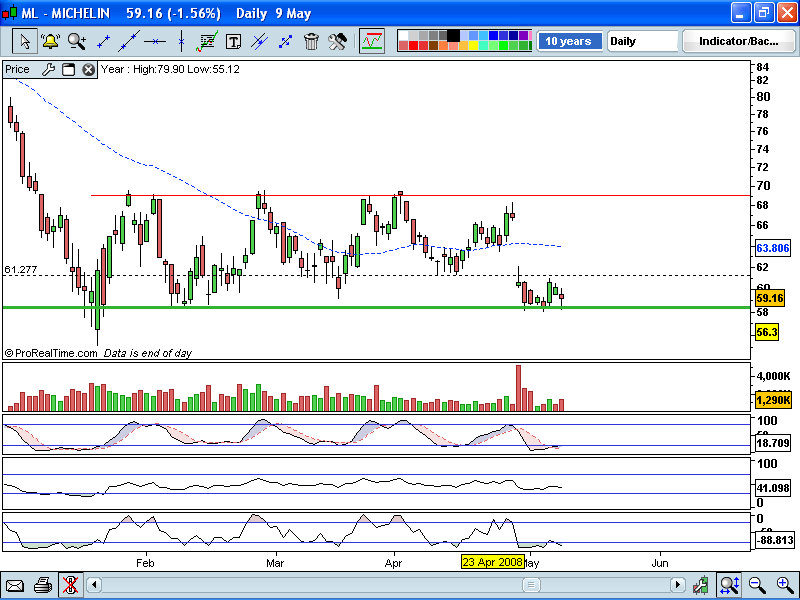Click the Jun label on time axis
800x600 pixels.
[x=660, y=563]
